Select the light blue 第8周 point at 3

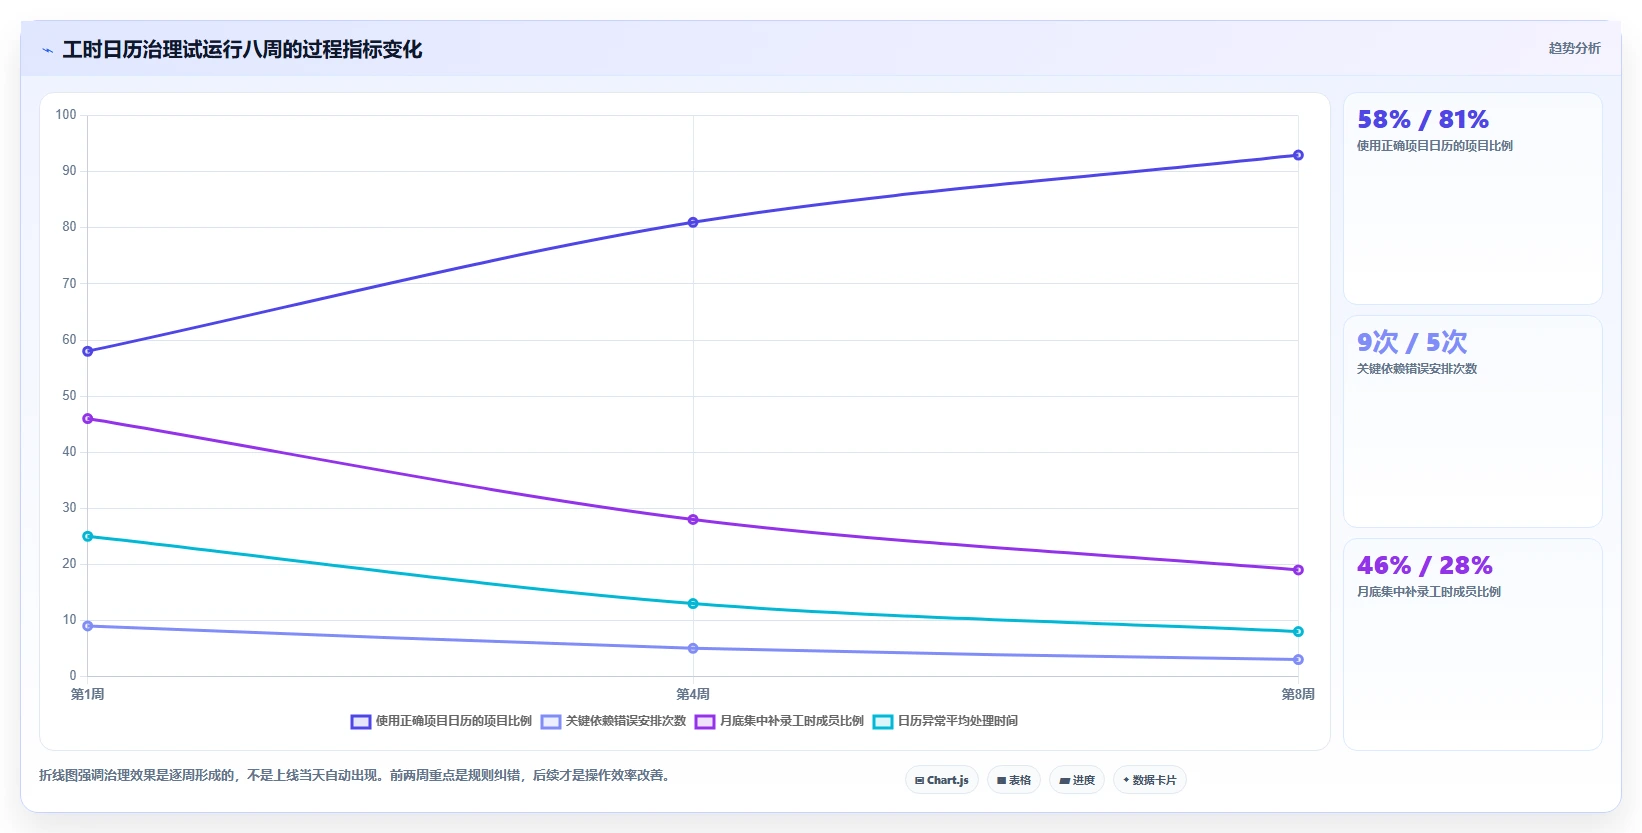[x=1298, y=660]
